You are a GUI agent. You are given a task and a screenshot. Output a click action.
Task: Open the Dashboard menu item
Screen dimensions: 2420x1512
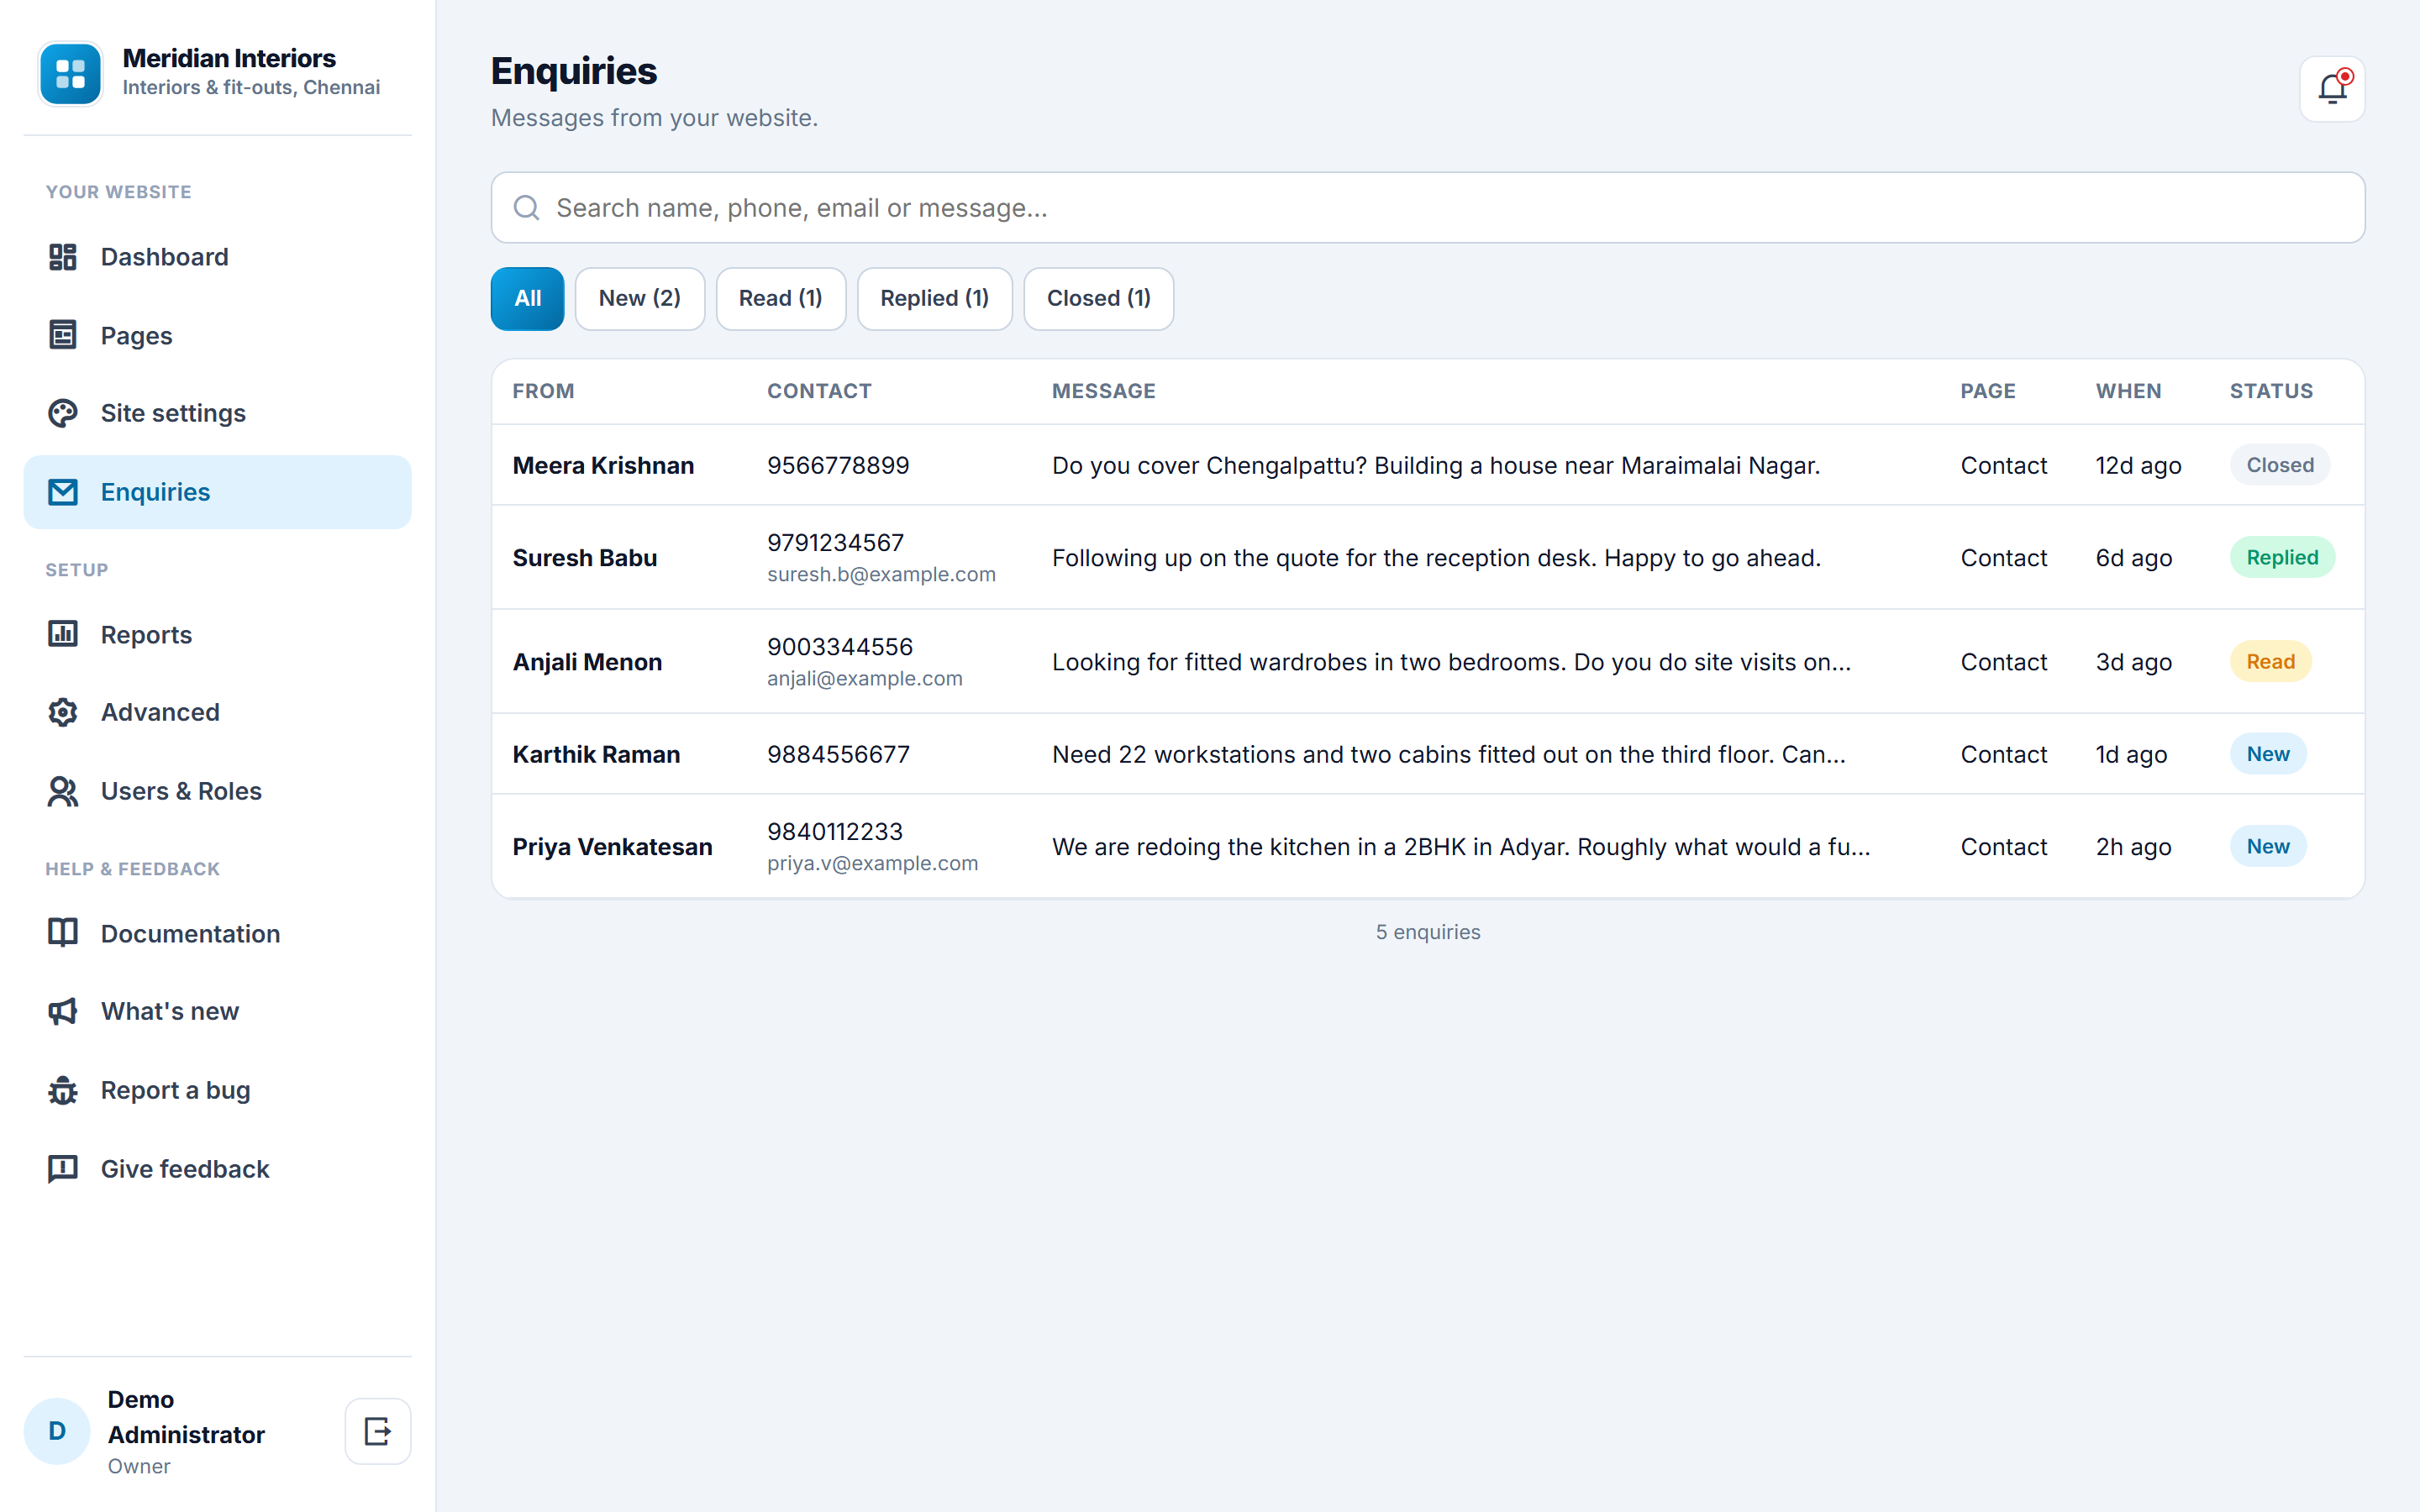[x=218, y=257]
